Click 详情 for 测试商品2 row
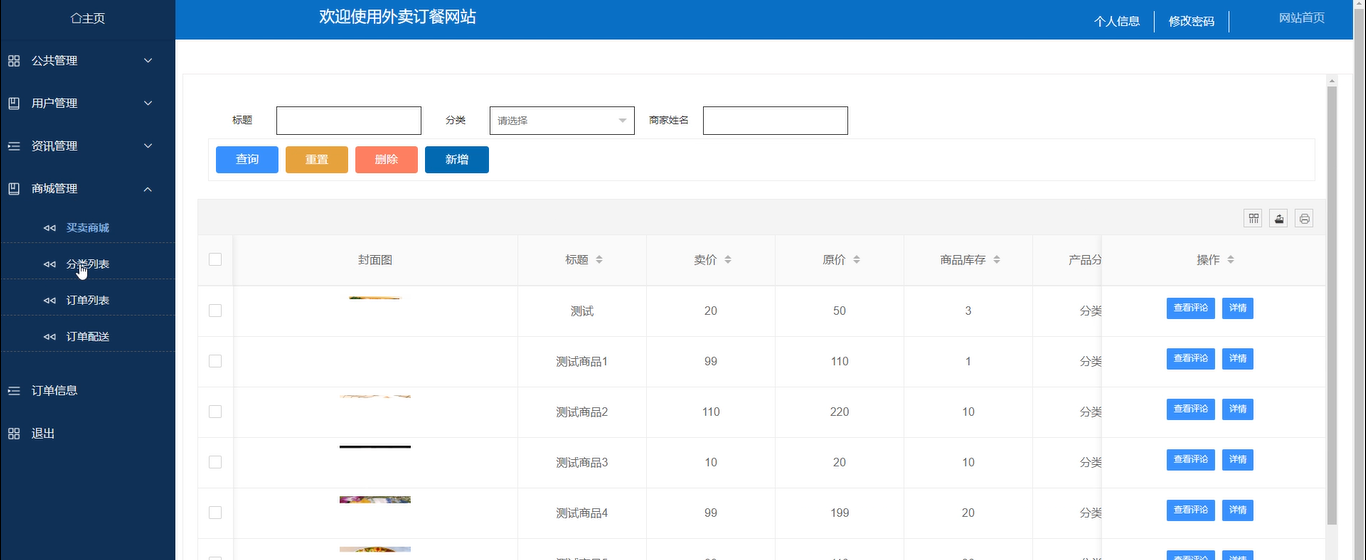 (1237, 409)
